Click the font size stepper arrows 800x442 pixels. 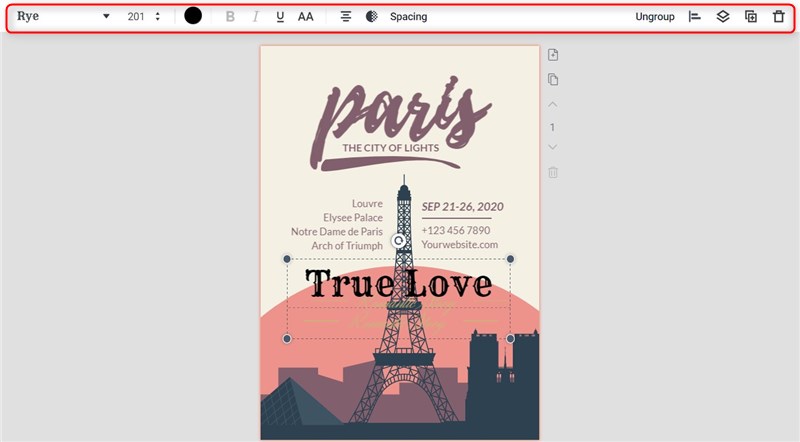[x=158, y=17]
